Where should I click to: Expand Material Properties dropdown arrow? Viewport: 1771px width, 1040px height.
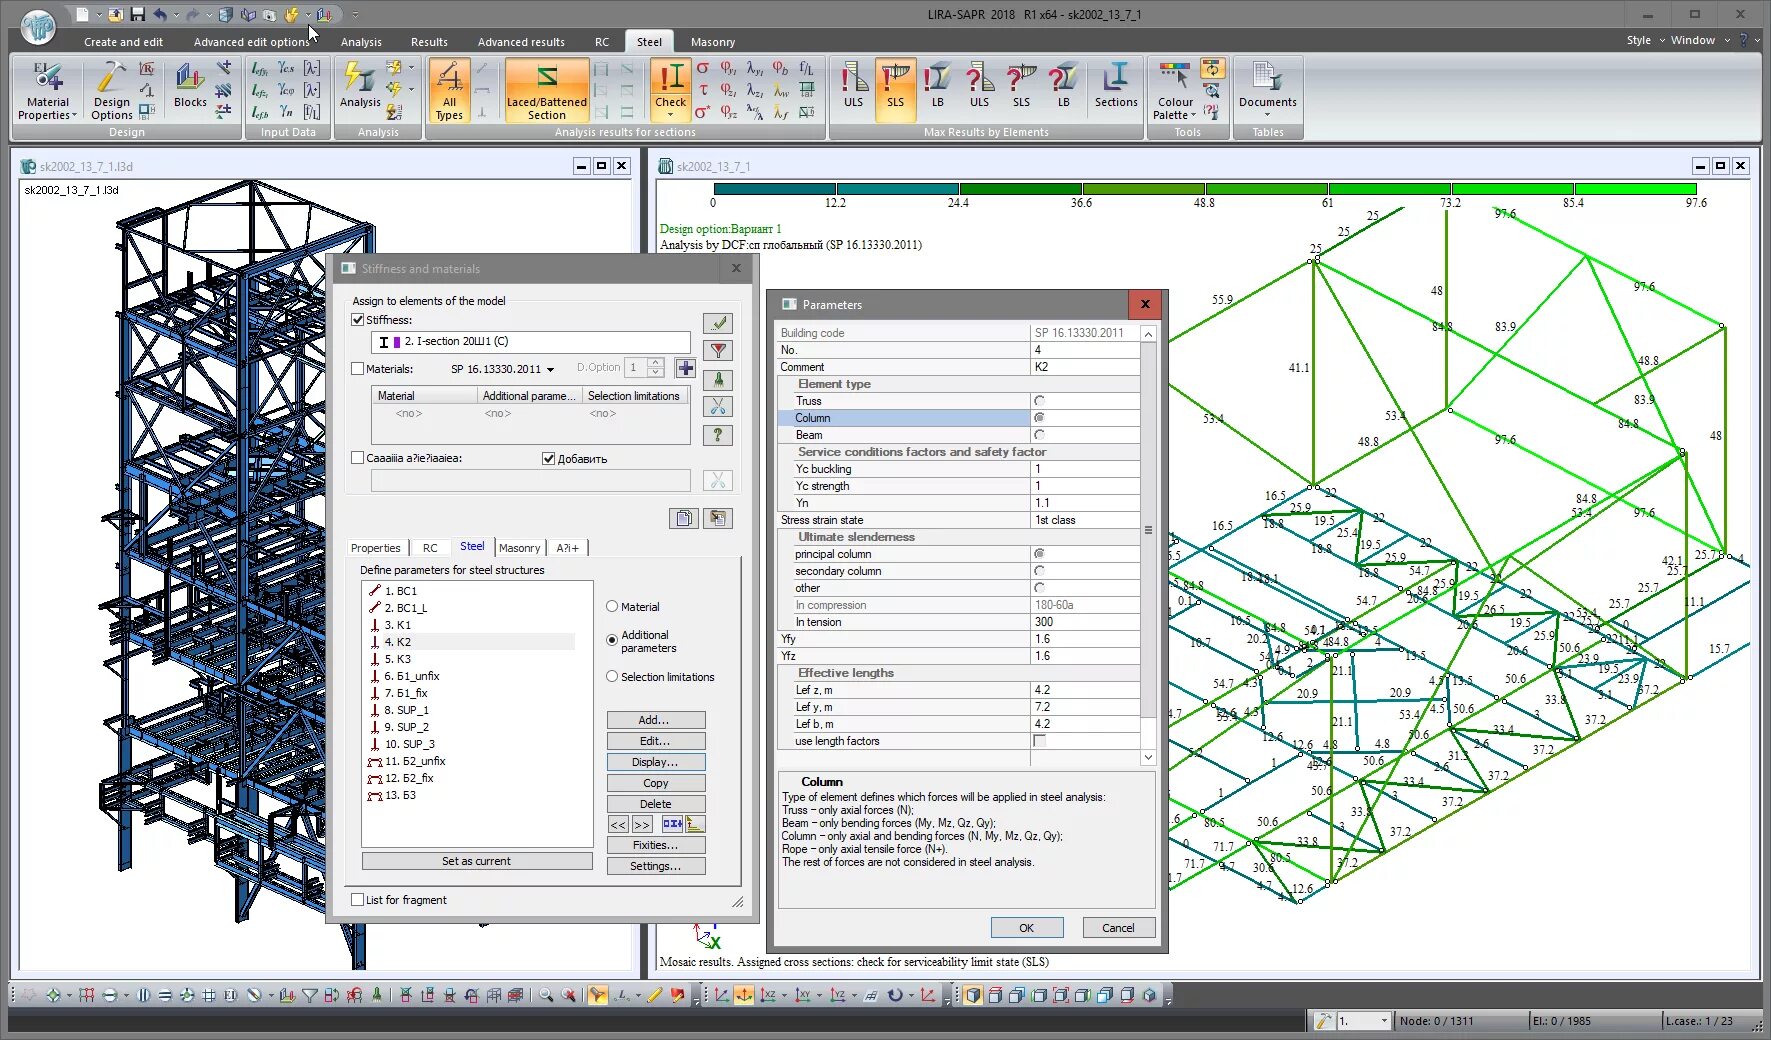coord(74,116)
